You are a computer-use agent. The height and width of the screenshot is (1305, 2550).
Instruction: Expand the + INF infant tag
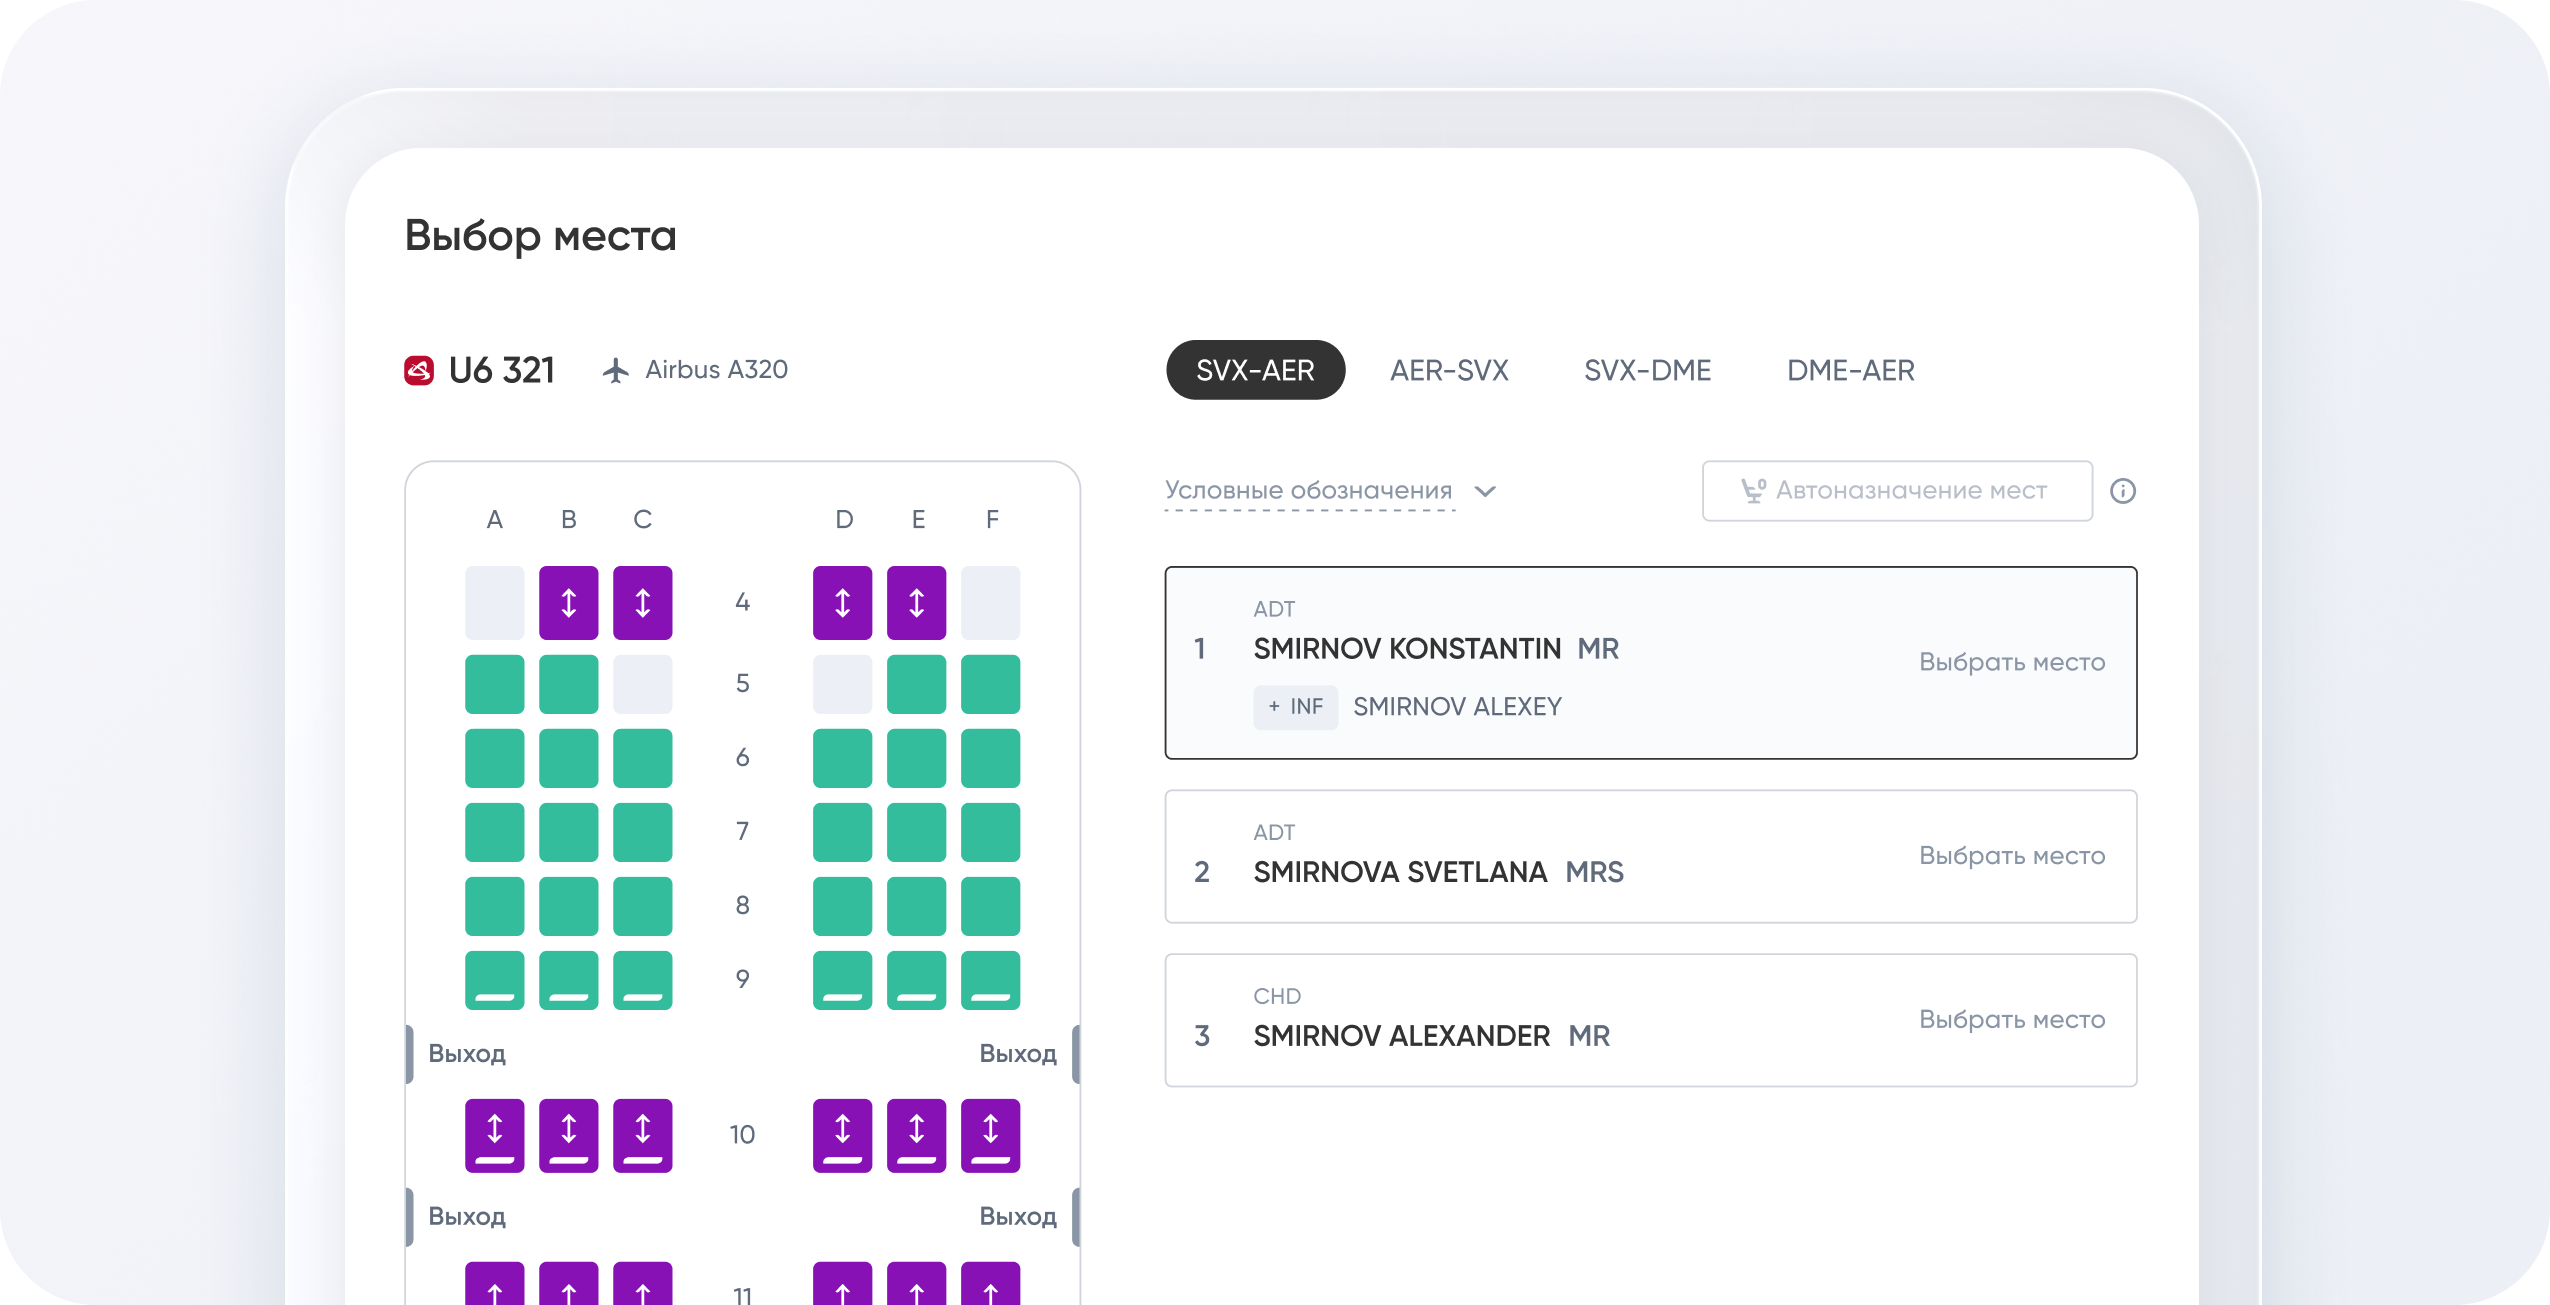[1295, 707]
